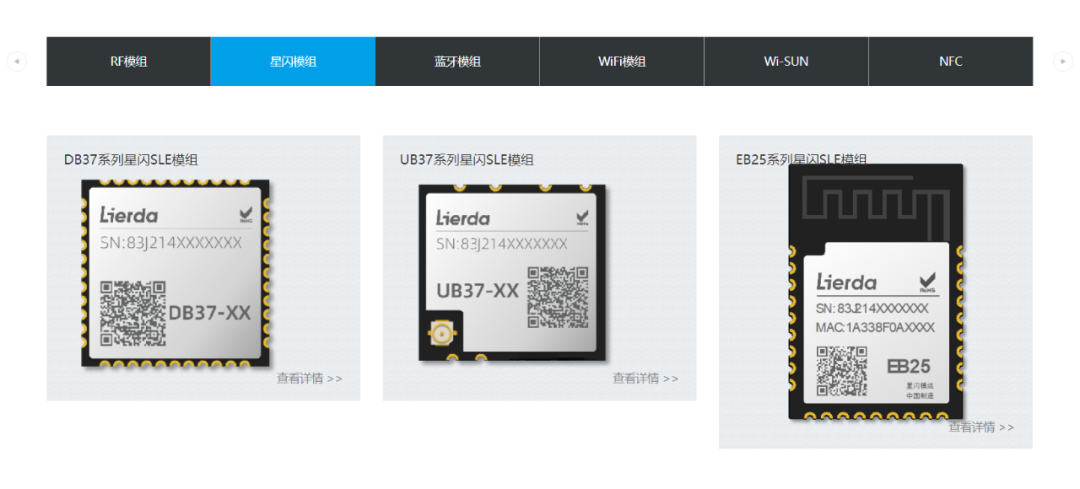This screenshot has height=489, width=1080.
Task: Go to the Wi-SUN tab
Action: 786,61
